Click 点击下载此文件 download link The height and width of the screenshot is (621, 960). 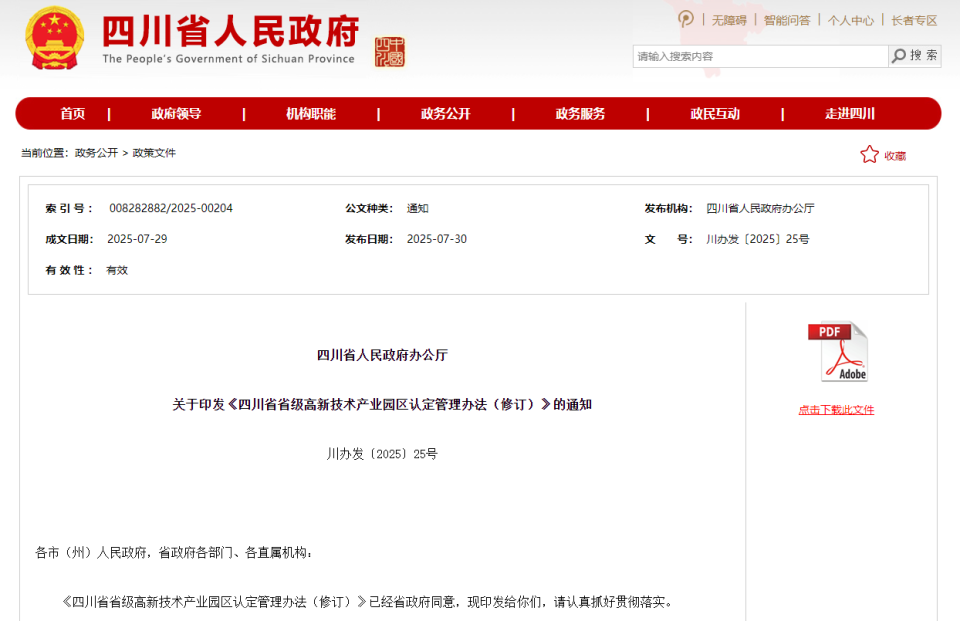pyautogui.click(x=836, y=410)
